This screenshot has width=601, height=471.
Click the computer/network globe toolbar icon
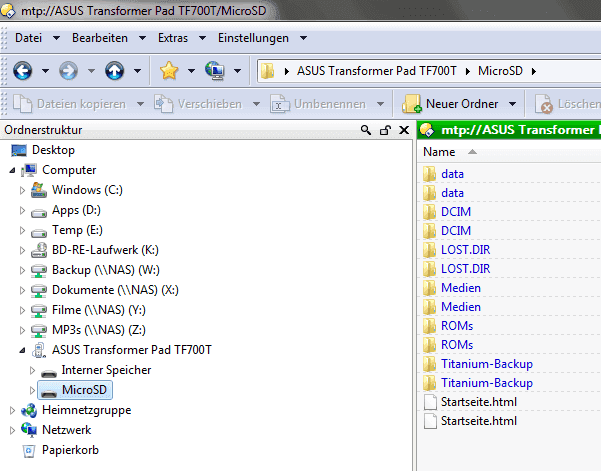click(x=215, y=71)
